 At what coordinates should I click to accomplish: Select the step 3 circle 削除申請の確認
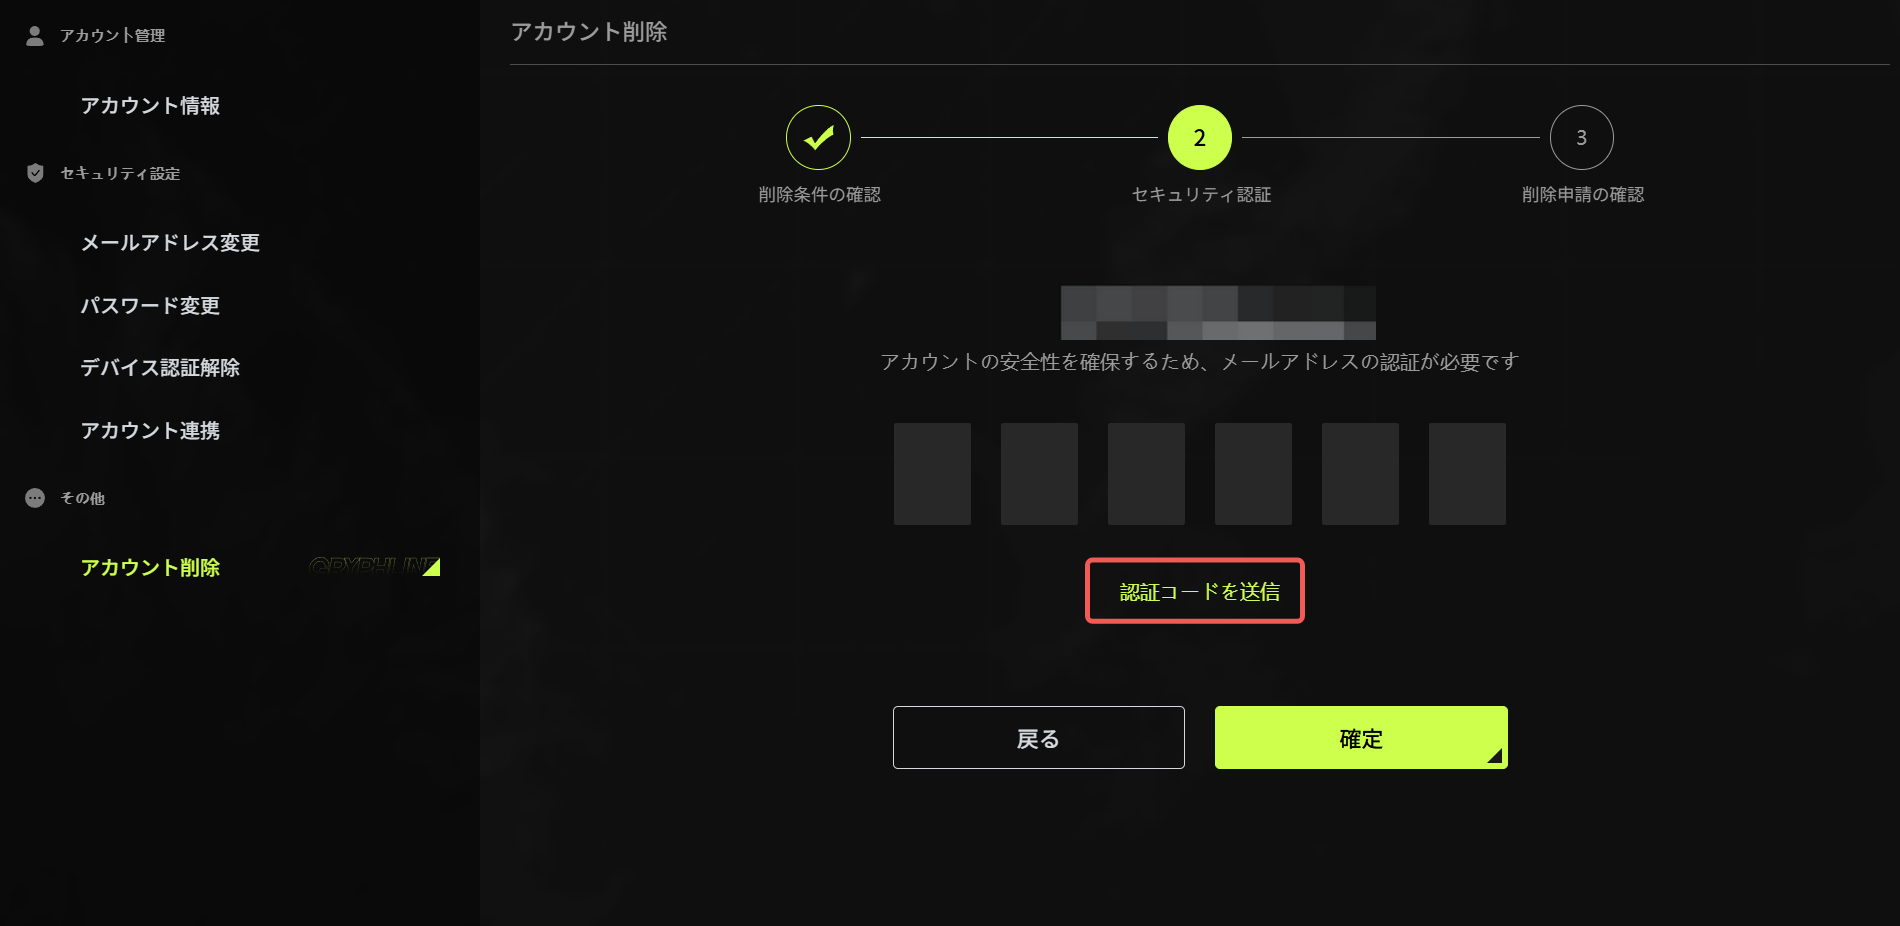[x=1581, y=138]
